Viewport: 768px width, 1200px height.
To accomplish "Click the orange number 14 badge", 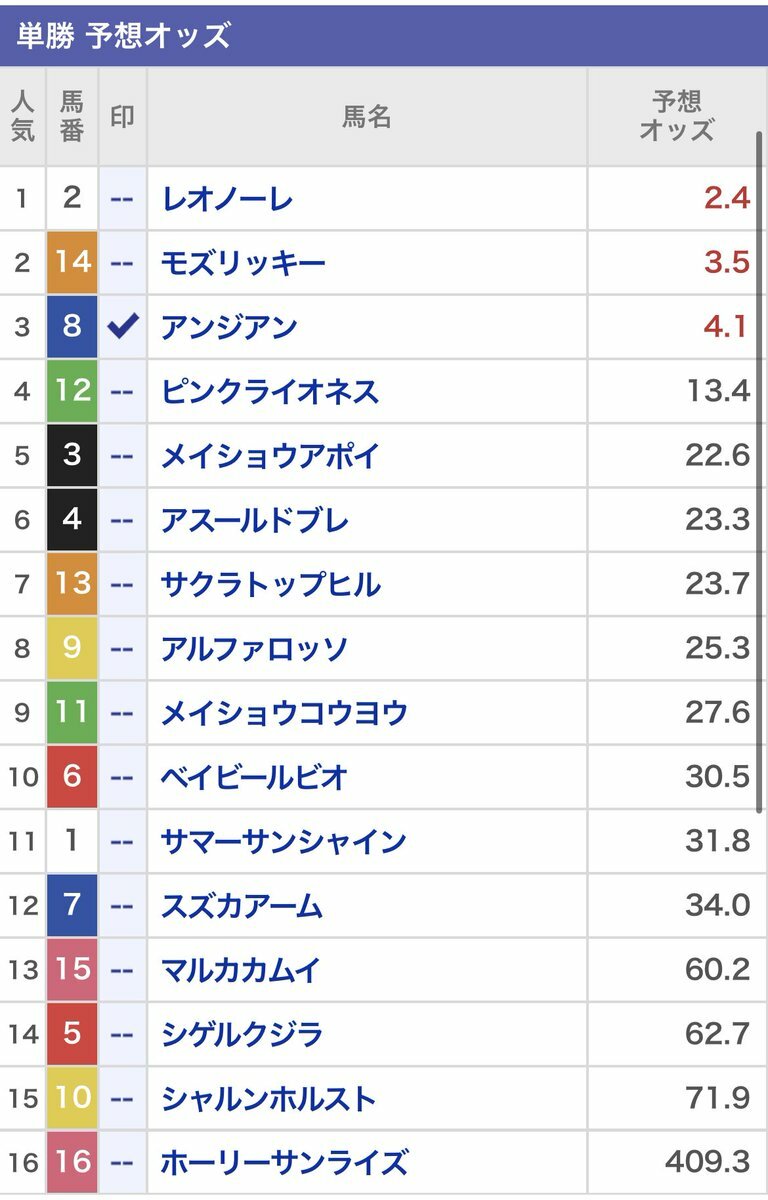I will coord(72,263).
